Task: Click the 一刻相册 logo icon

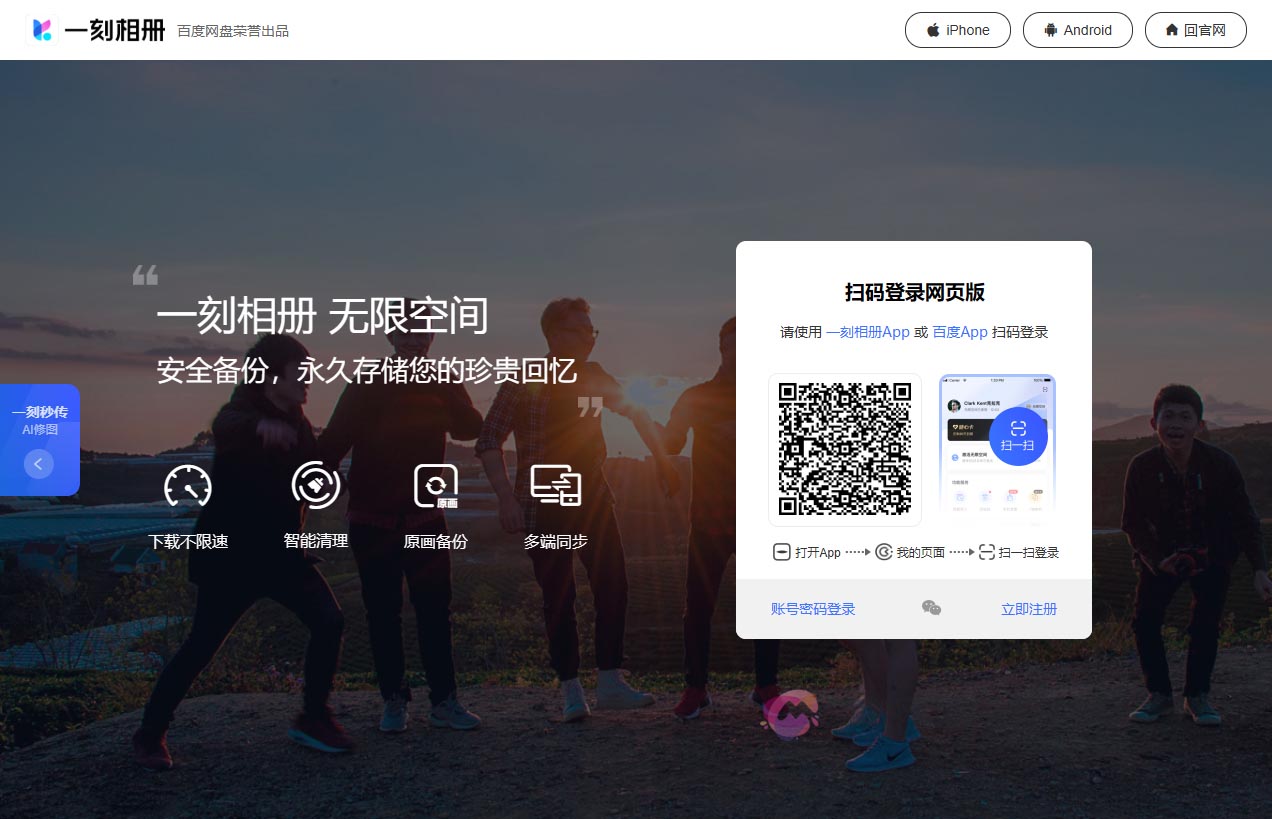Action: click(42, 30)
